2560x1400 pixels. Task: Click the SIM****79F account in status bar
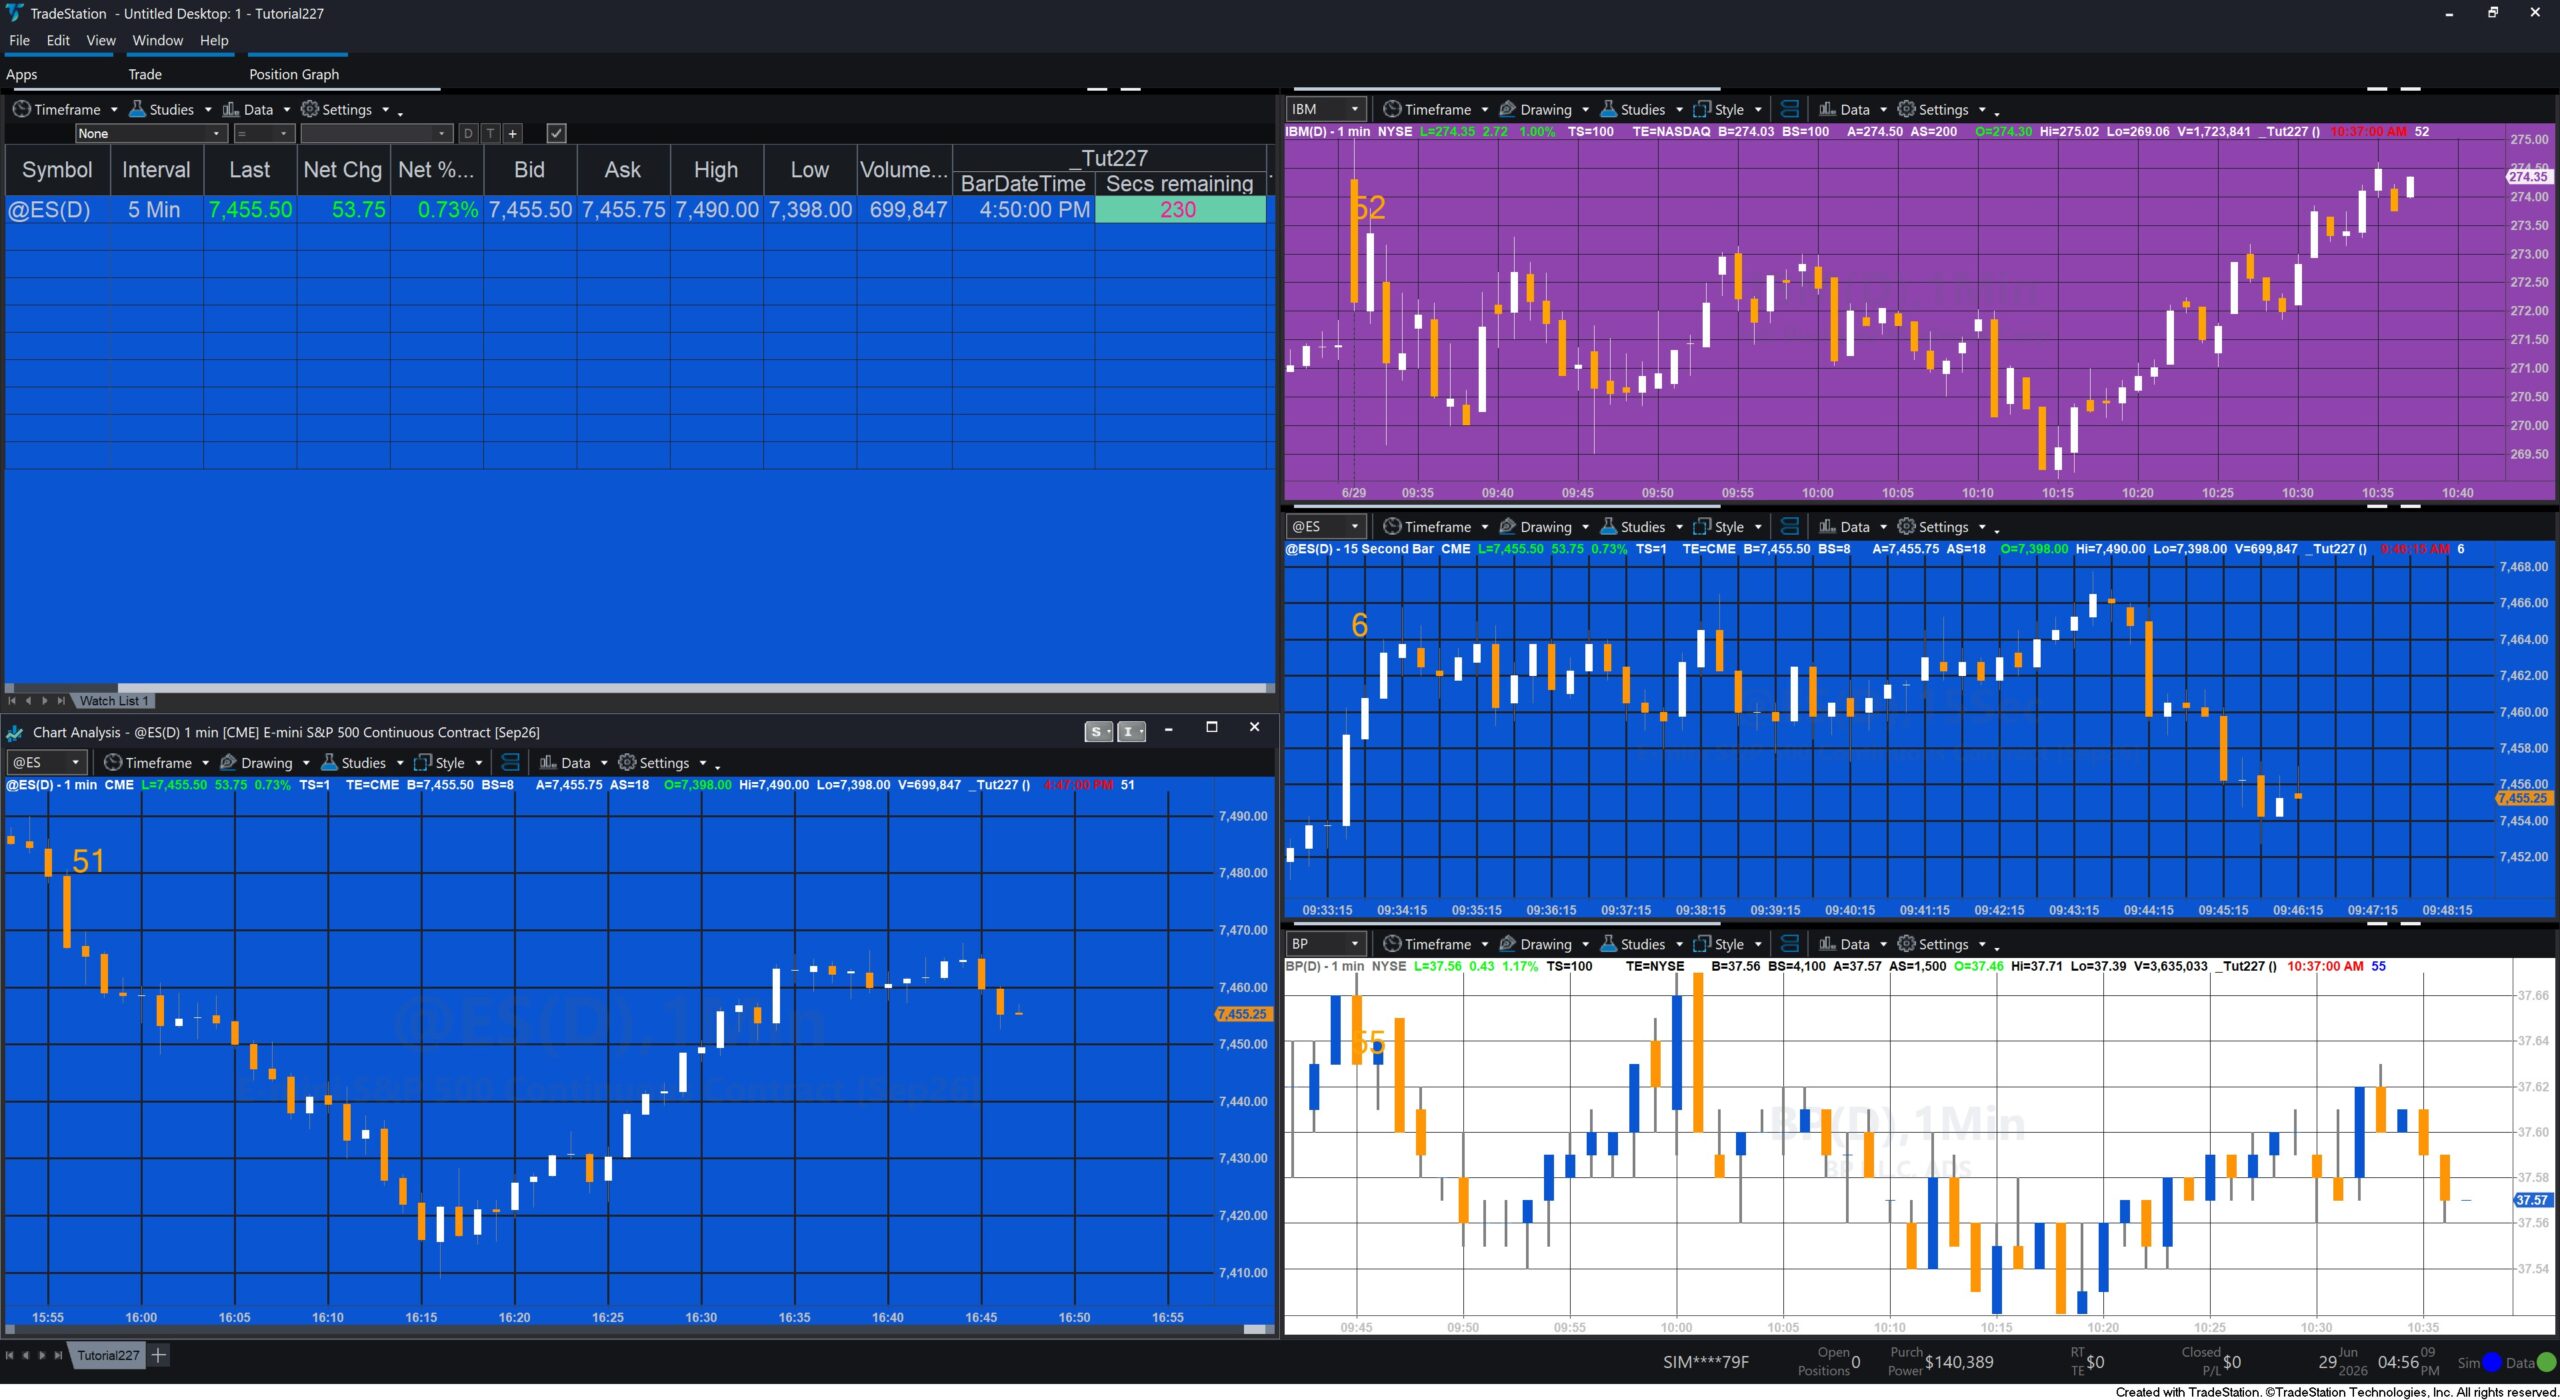[x=1706, y=1362]
